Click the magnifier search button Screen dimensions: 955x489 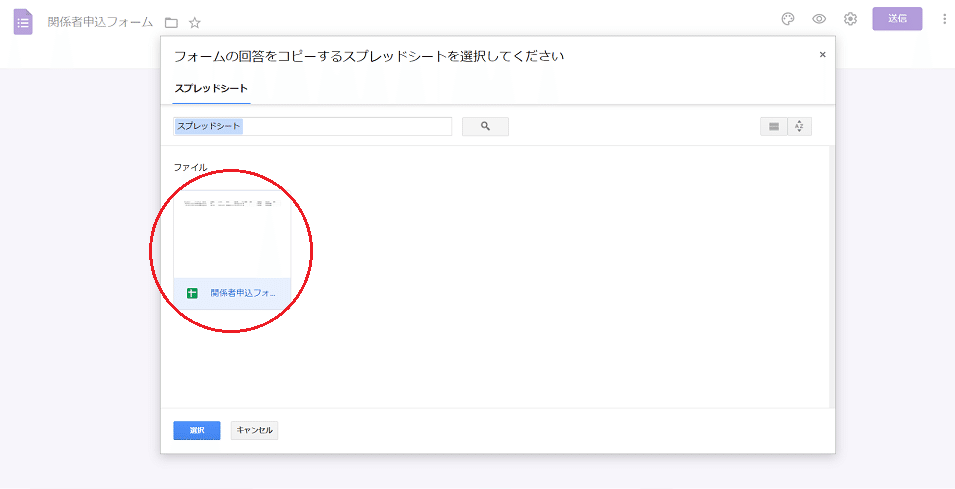point(485,127)
